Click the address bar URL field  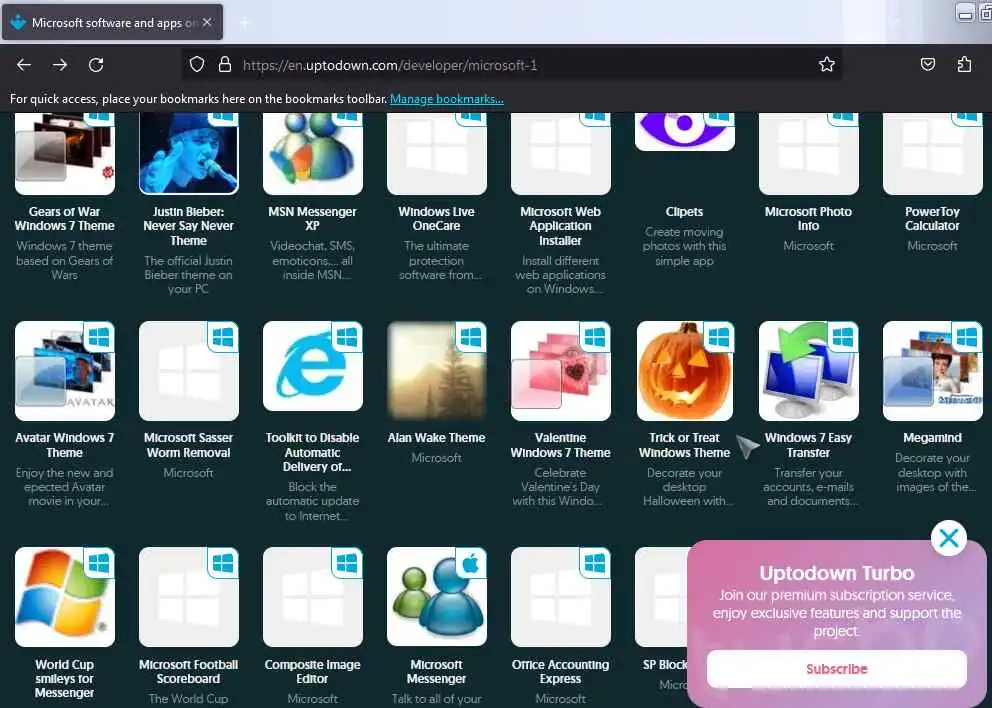point(512,65)
